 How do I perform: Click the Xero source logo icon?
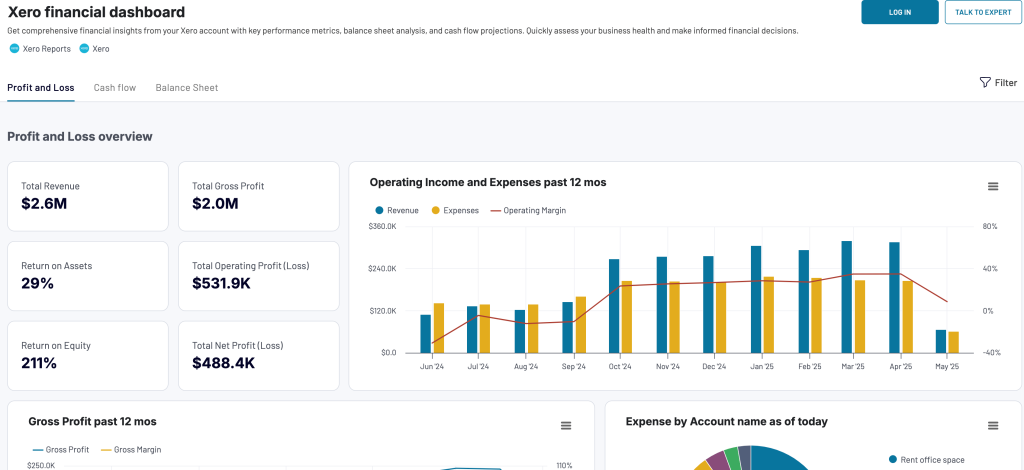[84, 48]
